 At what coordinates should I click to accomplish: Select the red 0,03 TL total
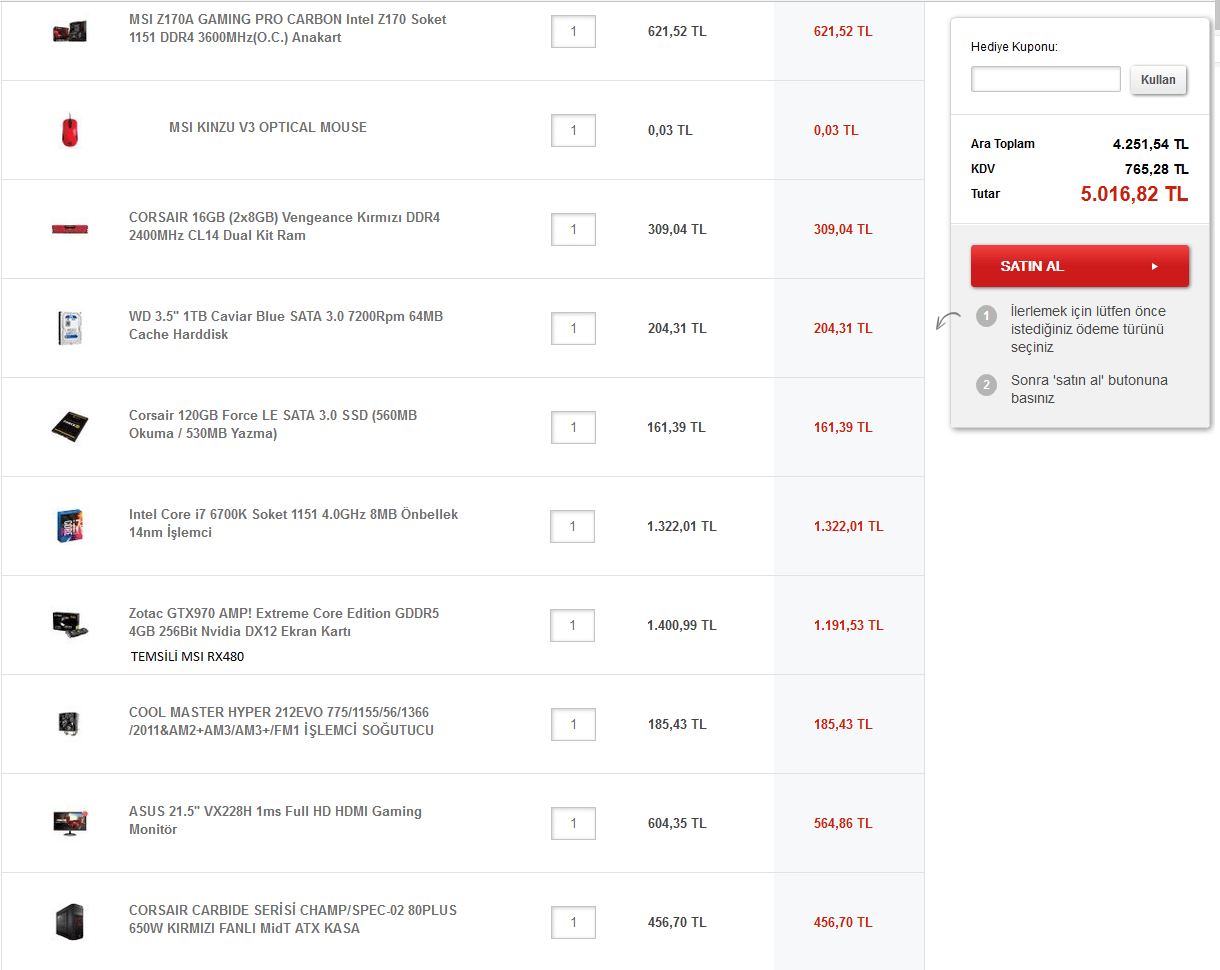tap(836, 130)
